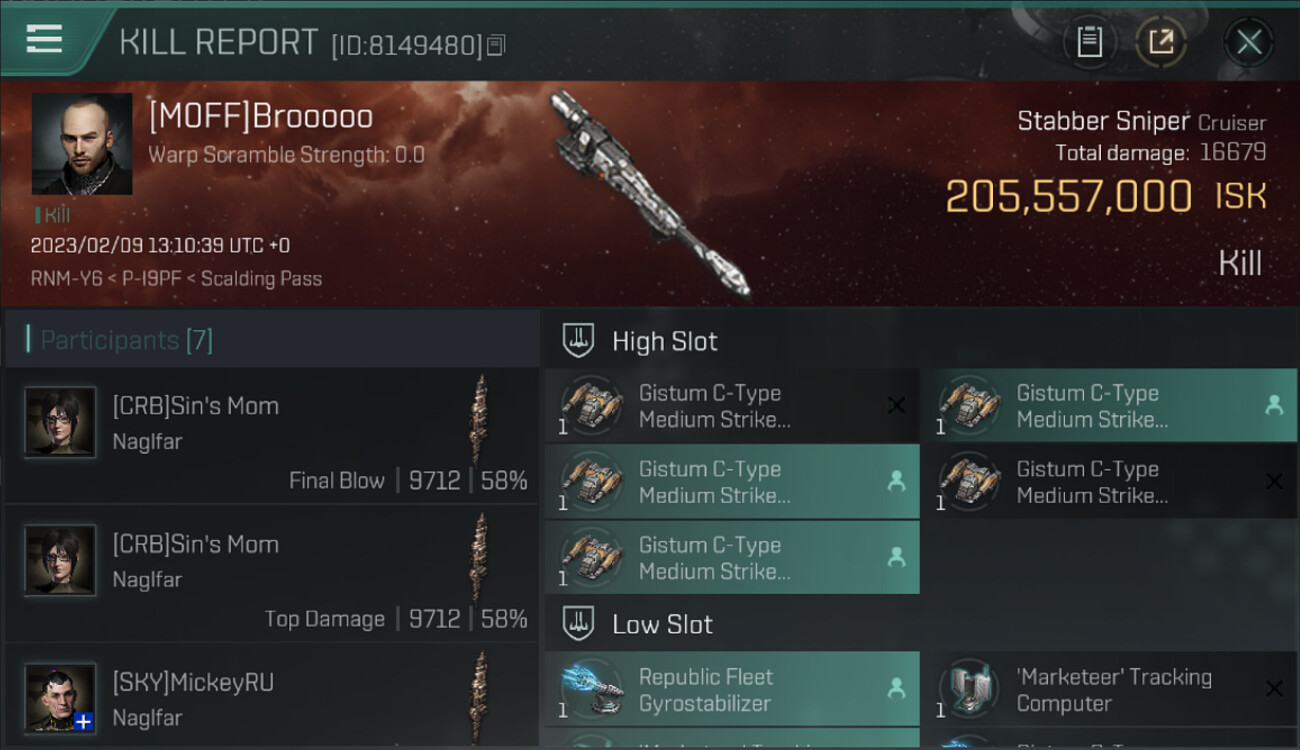1300x750 pixels.
Task: Click the High Slot section icon
Action: 579,341
